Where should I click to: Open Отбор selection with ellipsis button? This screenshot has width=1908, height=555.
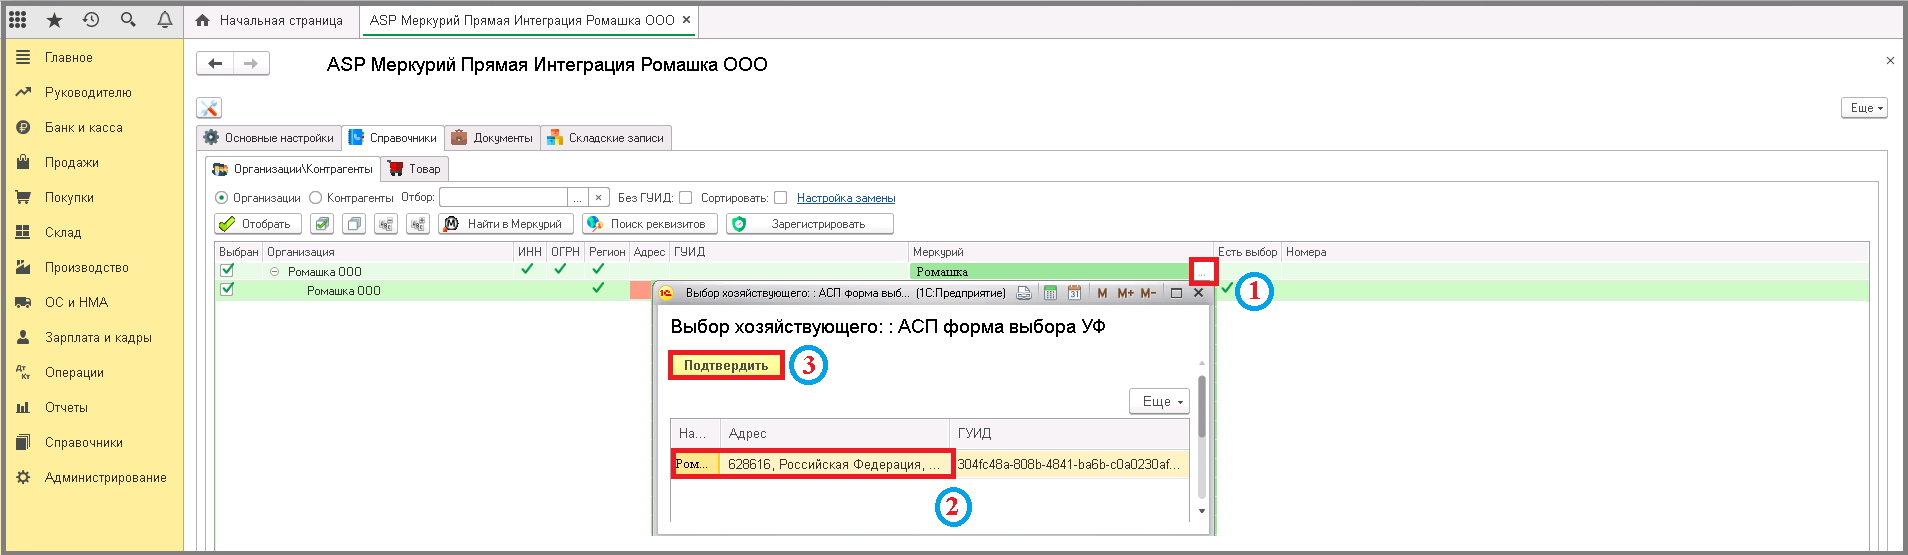[577, 198]
